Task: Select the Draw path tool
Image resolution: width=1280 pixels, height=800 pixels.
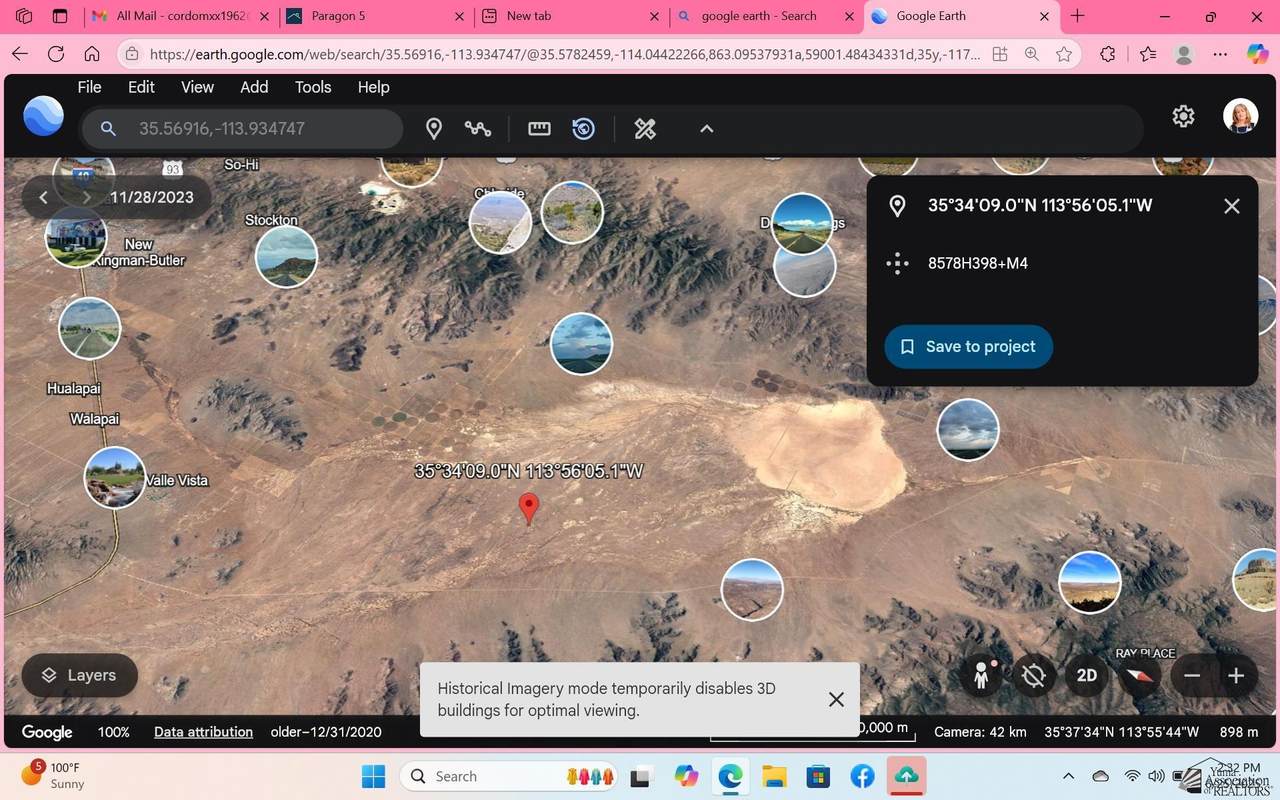Action: click(478, 129)
